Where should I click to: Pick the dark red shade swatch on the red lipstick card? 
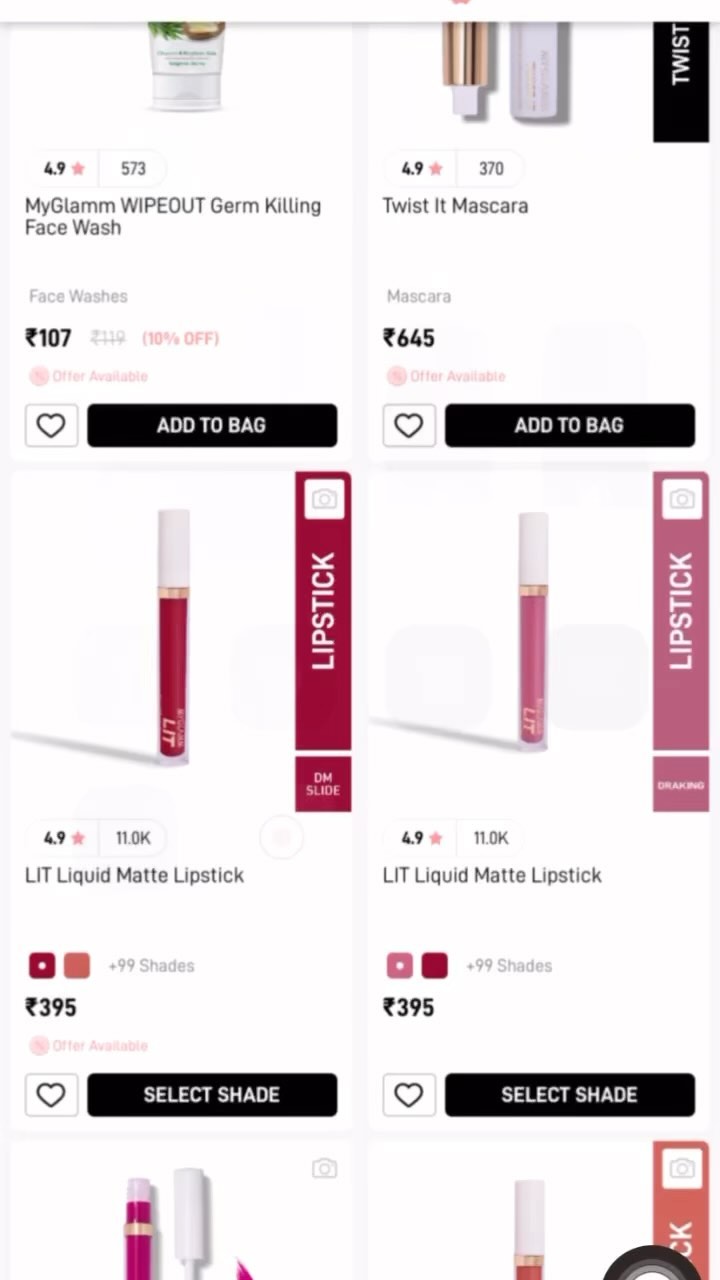coord(42,966)
